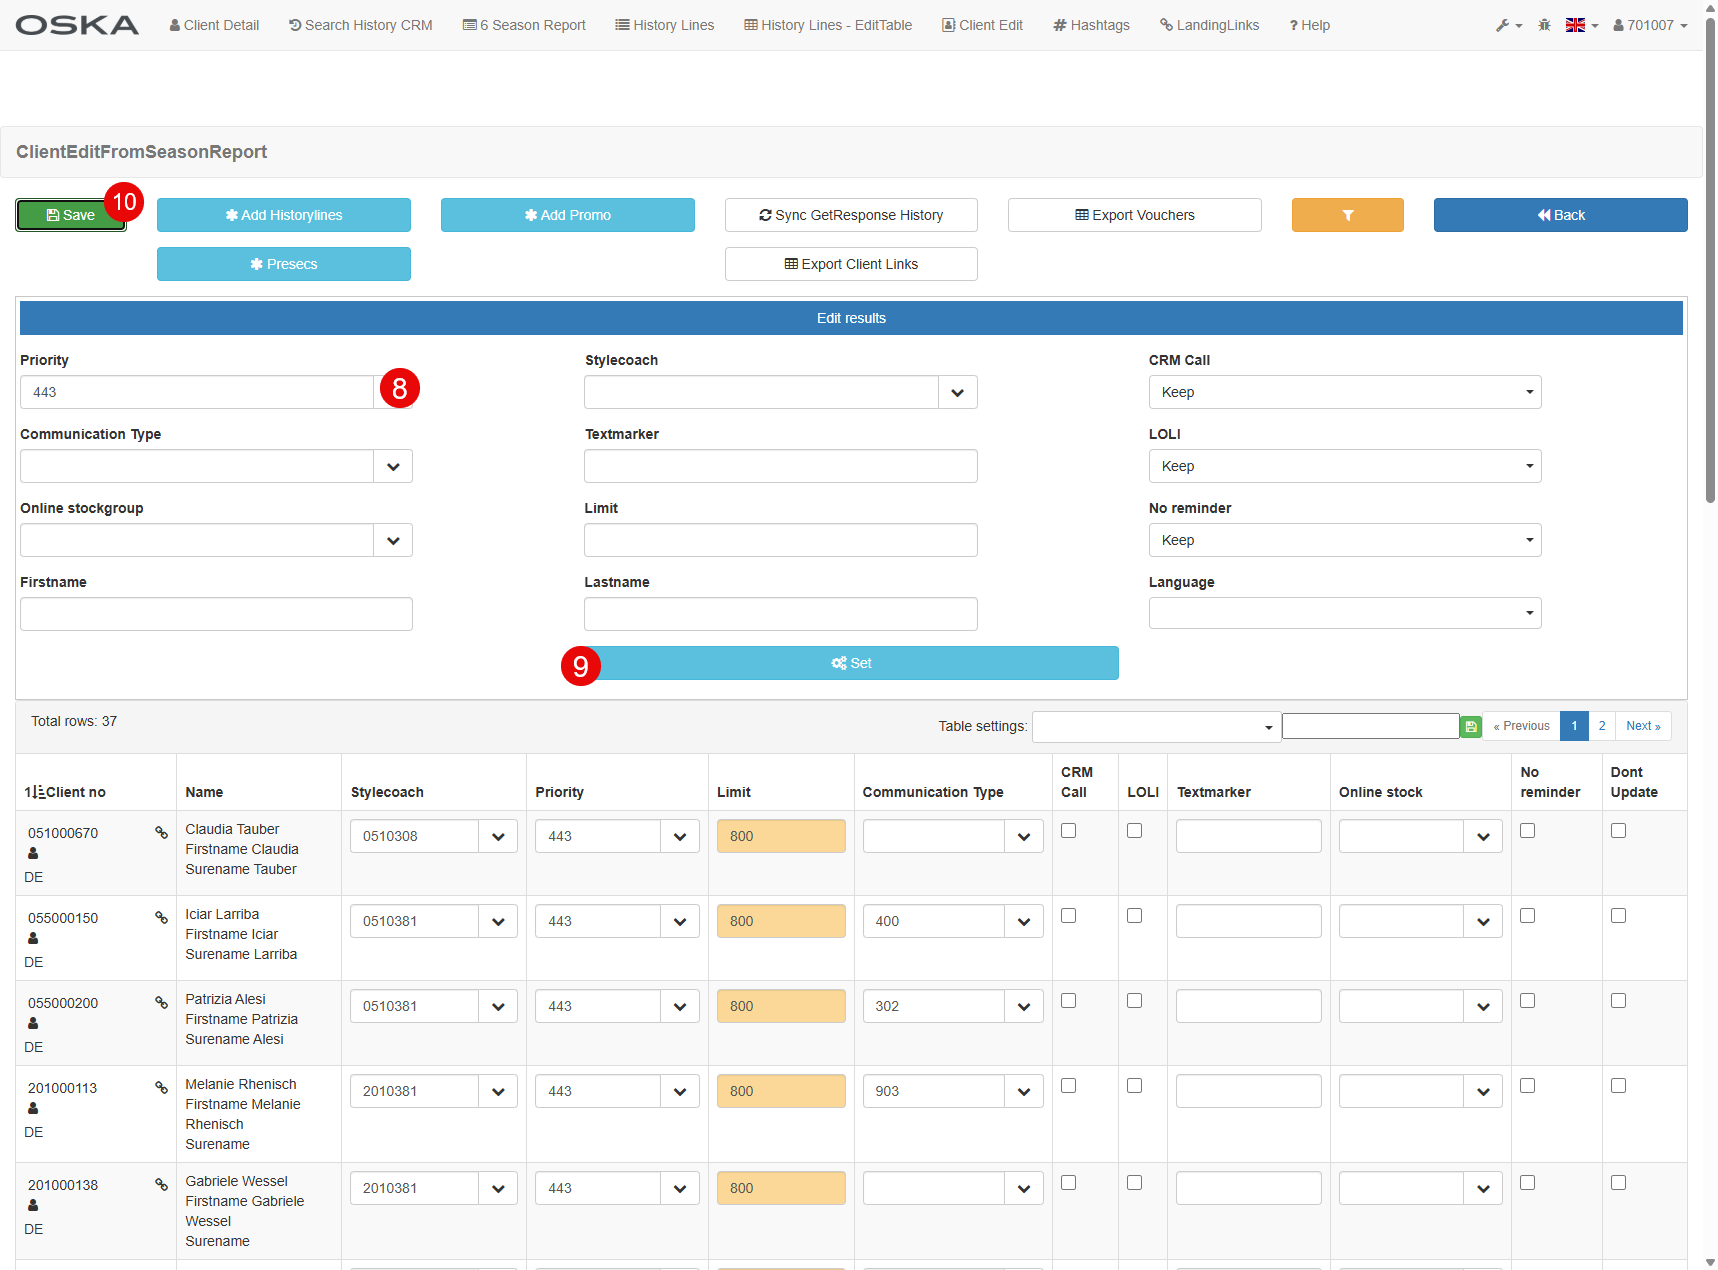1718x1270 pixels.
Task: Tick CRM Call checkbox for Claudia Tauber
Action: click(1068, 831)
